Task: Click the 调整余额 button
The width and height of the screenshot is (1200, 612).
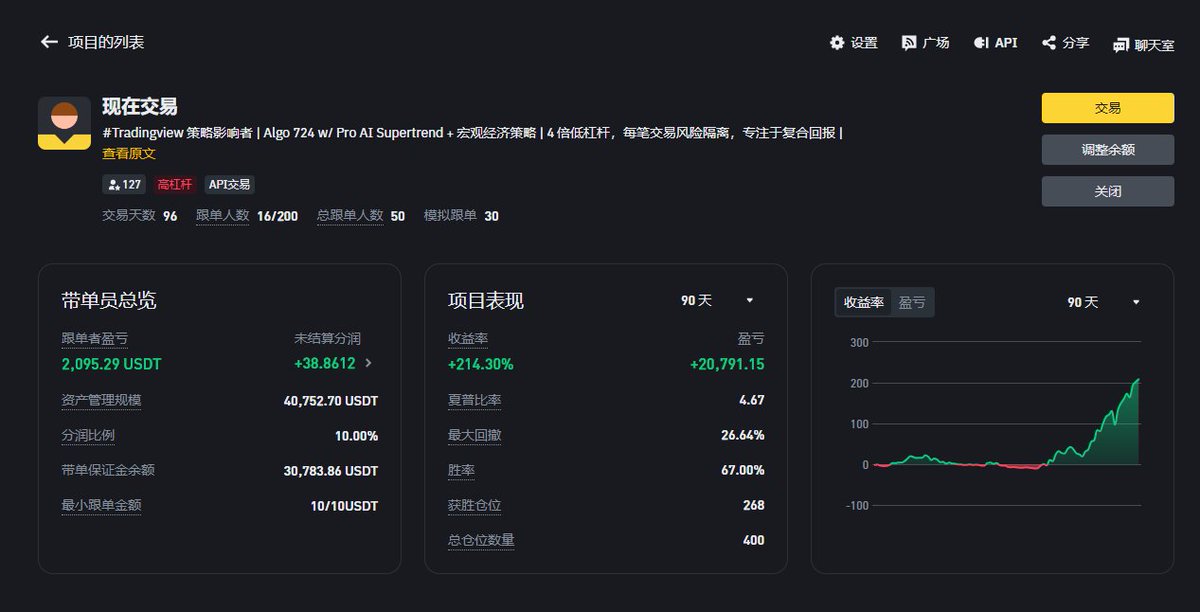Action: [1108, 150]
